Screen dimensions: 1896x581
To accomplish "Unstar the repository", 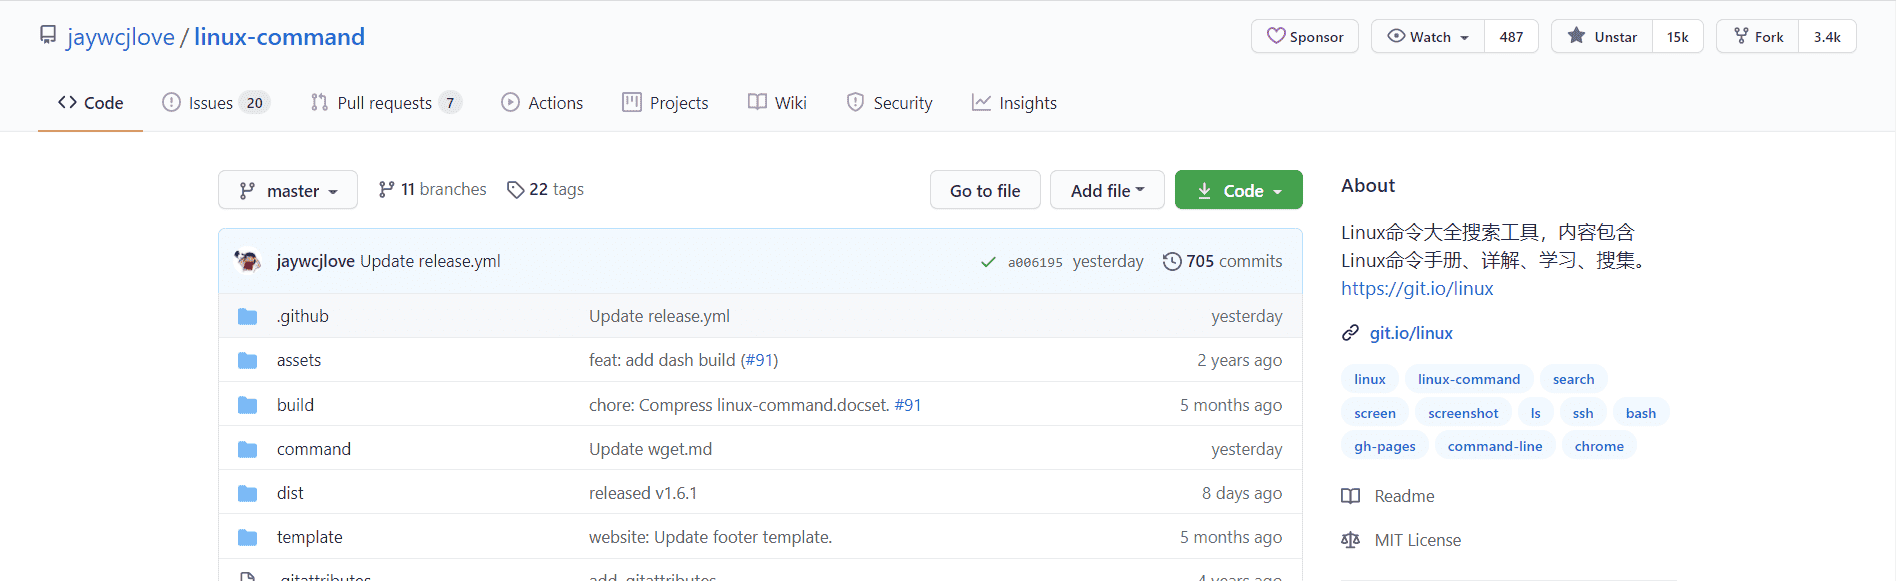I will pyautogui.click(x=1602, y=36).
